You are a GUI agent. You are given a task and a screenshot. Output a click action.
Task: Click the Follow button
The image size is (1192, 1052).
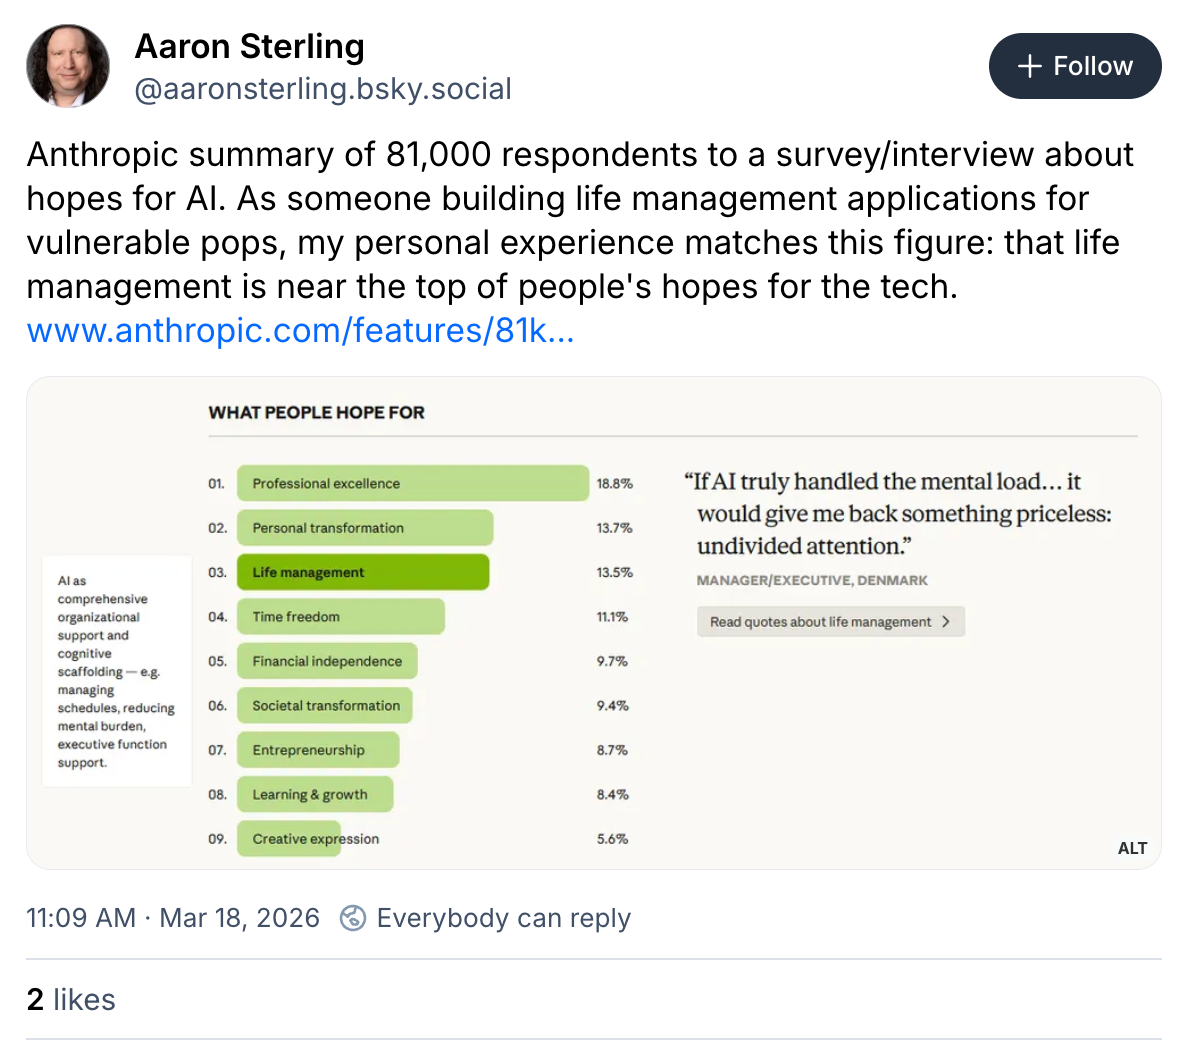pos(1075,66)
